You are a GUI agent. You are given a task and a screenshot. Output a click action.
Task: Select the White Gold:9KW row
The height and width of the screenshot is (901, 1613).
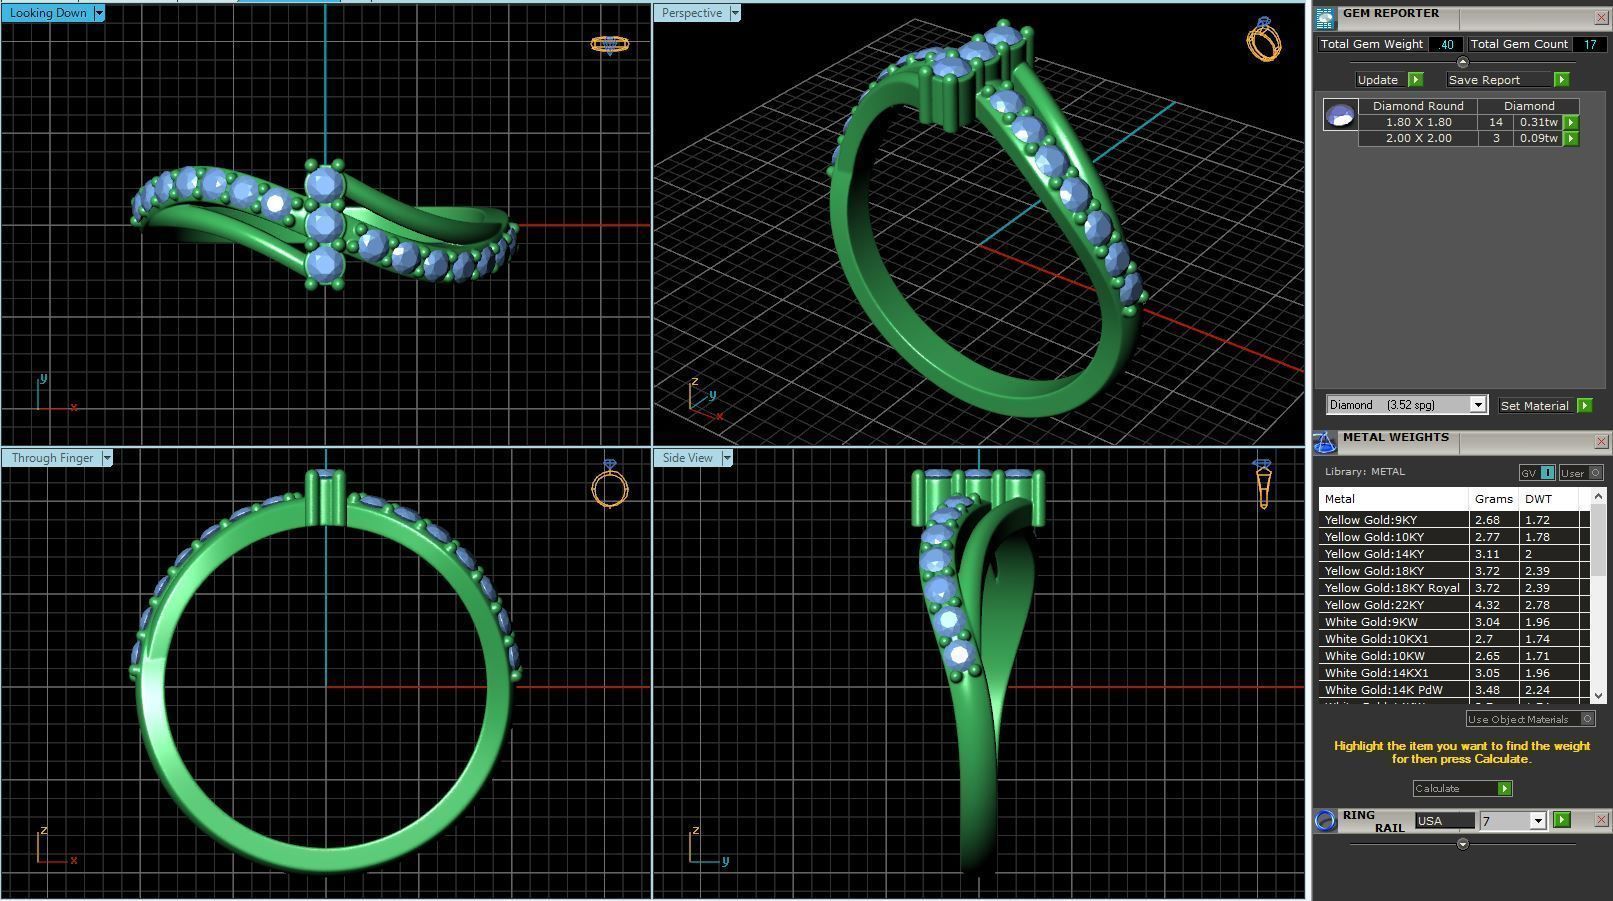tap(1453, 622)
